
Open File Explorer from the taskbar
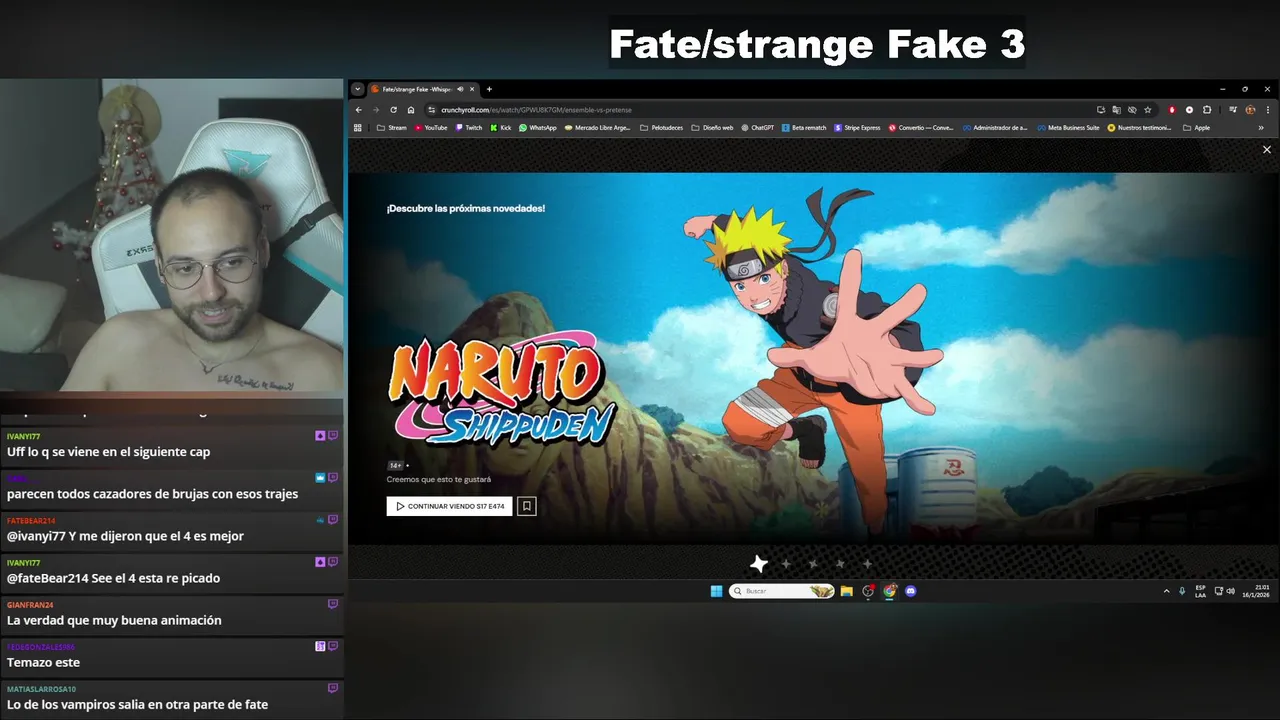pos(847,591)
